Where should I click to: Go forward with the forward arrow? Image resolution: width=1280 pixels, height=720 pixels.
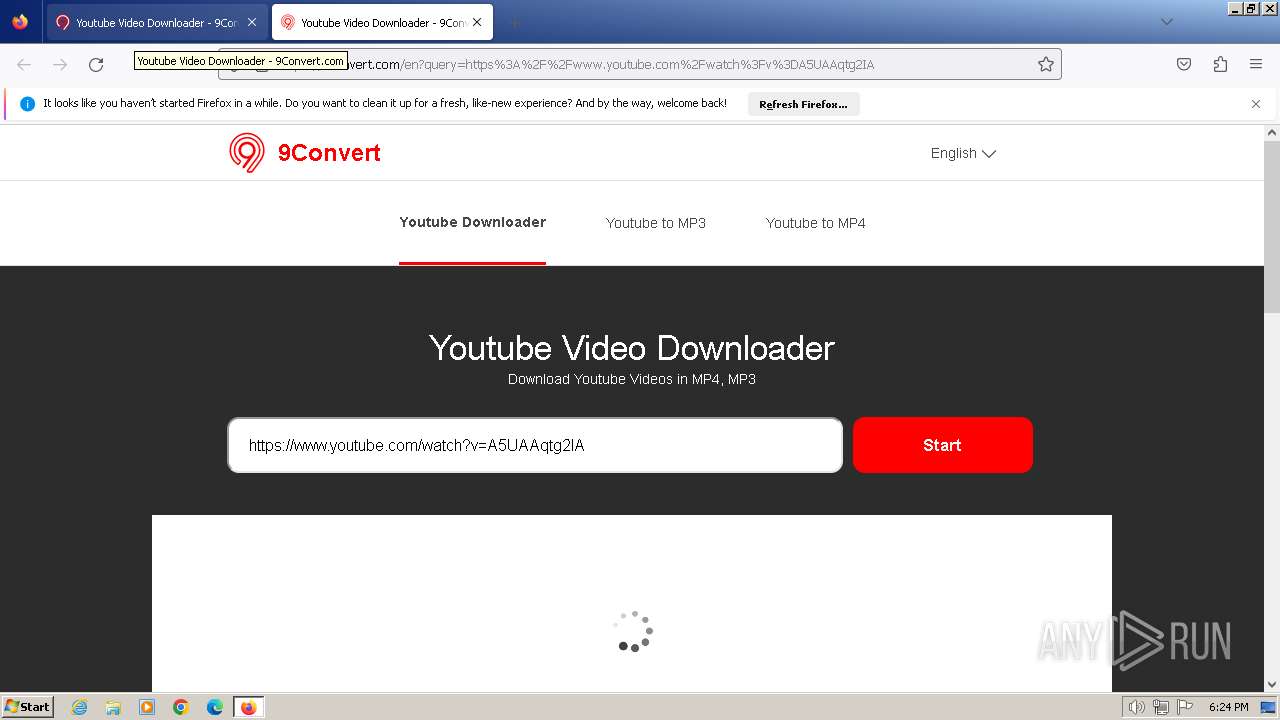60,64
